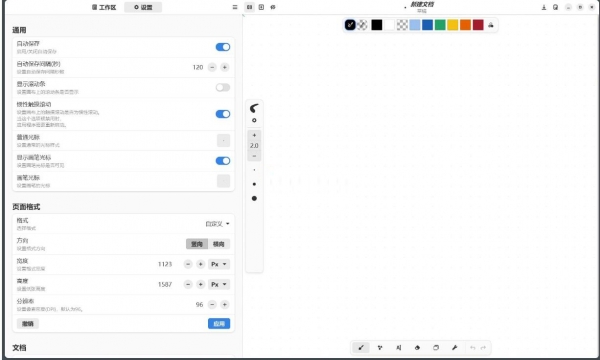Image resolution: width=600 pixels, height=360 pixels.
Task: Select 横向 landscape orientation
Action: click(219, 244)
